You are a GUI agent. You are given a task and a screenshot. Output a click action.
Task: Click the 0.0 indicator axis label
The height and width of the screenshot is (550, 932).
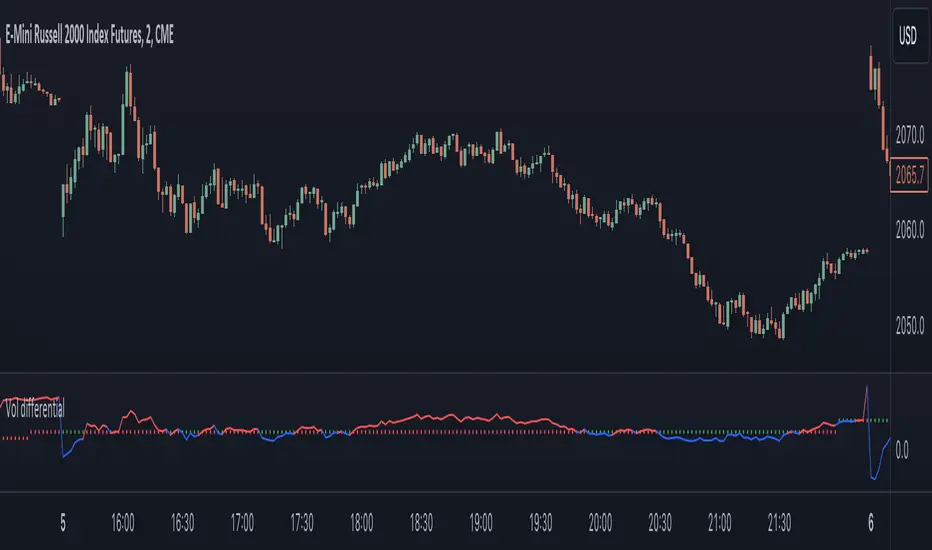click(x=902, y=450)
